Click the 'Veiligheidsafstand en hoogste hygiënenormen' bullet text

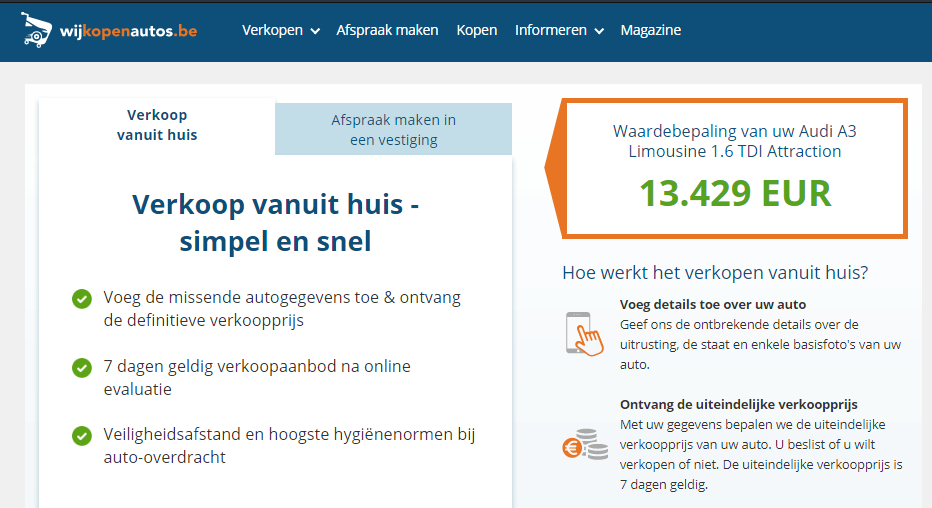pyautogui.click(x=289, y=446)
